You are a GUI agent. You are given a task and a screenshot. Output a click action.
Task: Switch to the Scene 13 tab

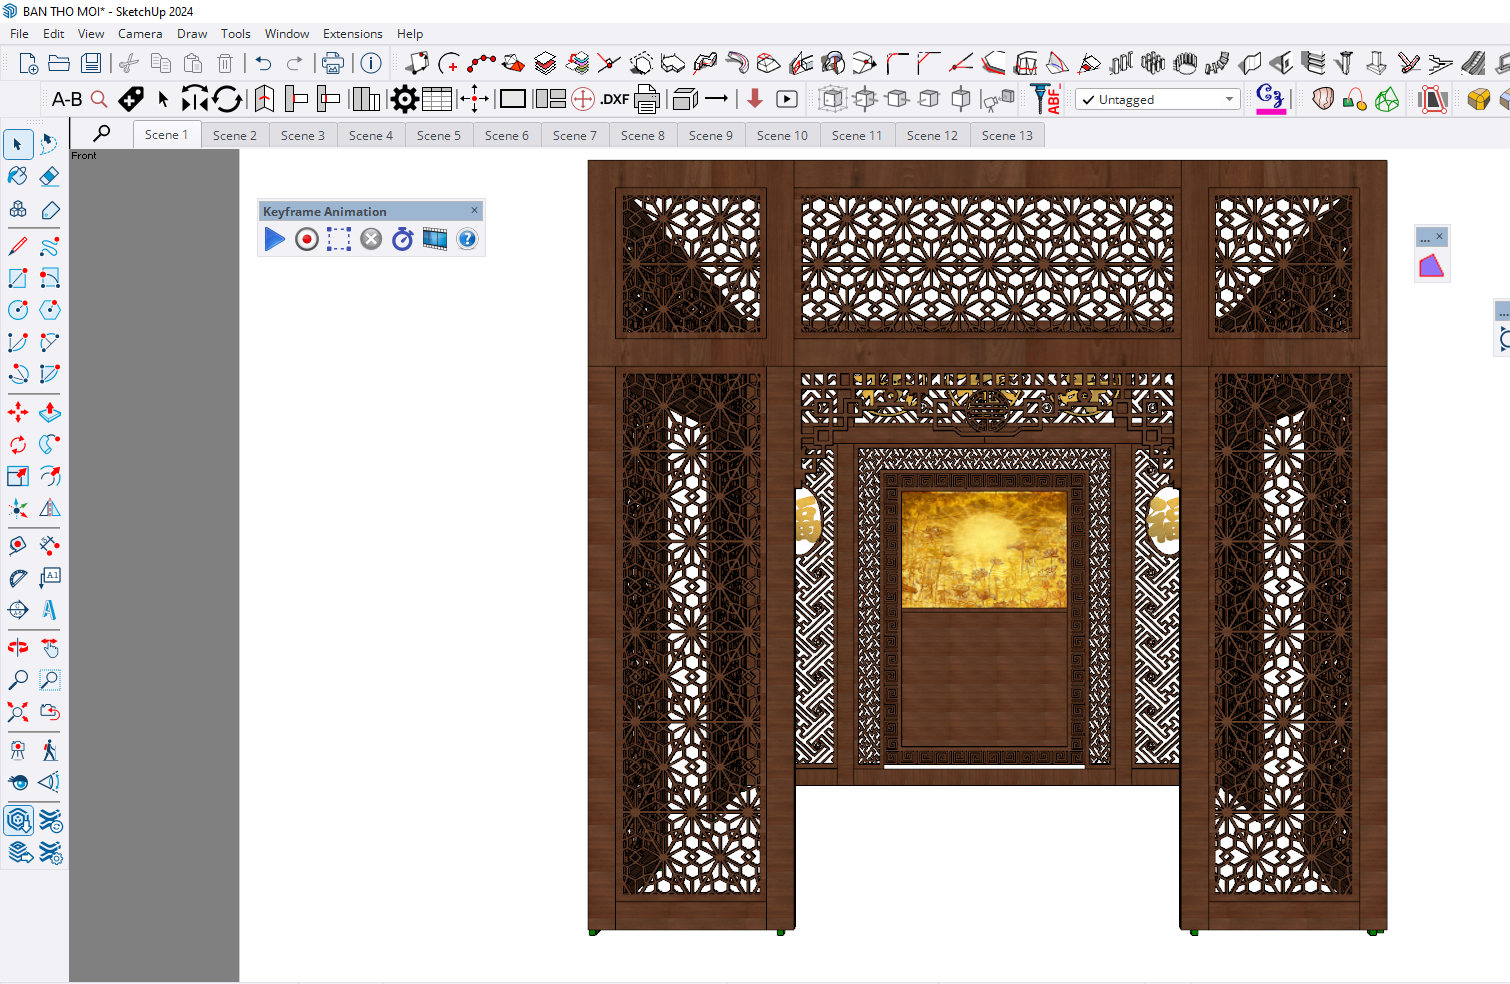click(x=1006, y=136)
